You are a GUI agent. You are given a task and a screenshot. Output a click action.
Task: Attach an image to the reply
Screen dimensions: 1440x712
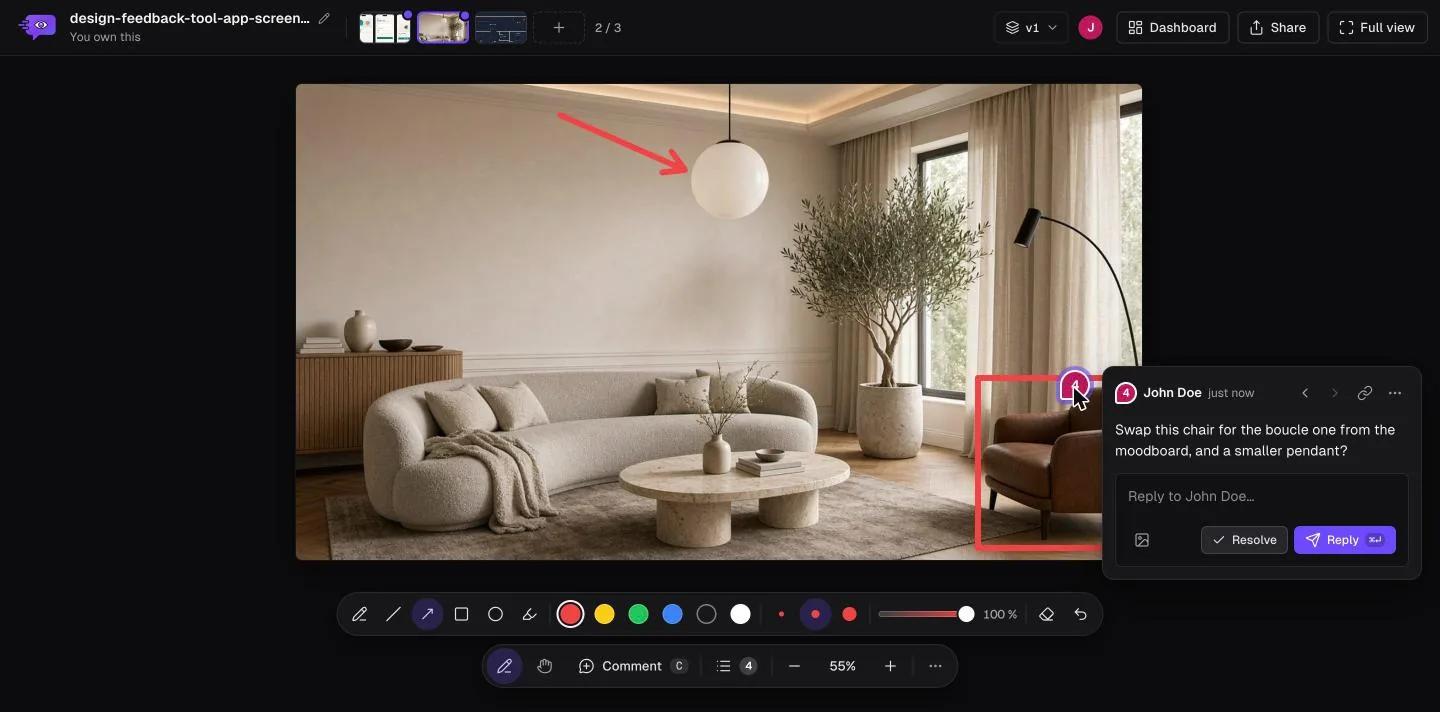pos(1142,540)
